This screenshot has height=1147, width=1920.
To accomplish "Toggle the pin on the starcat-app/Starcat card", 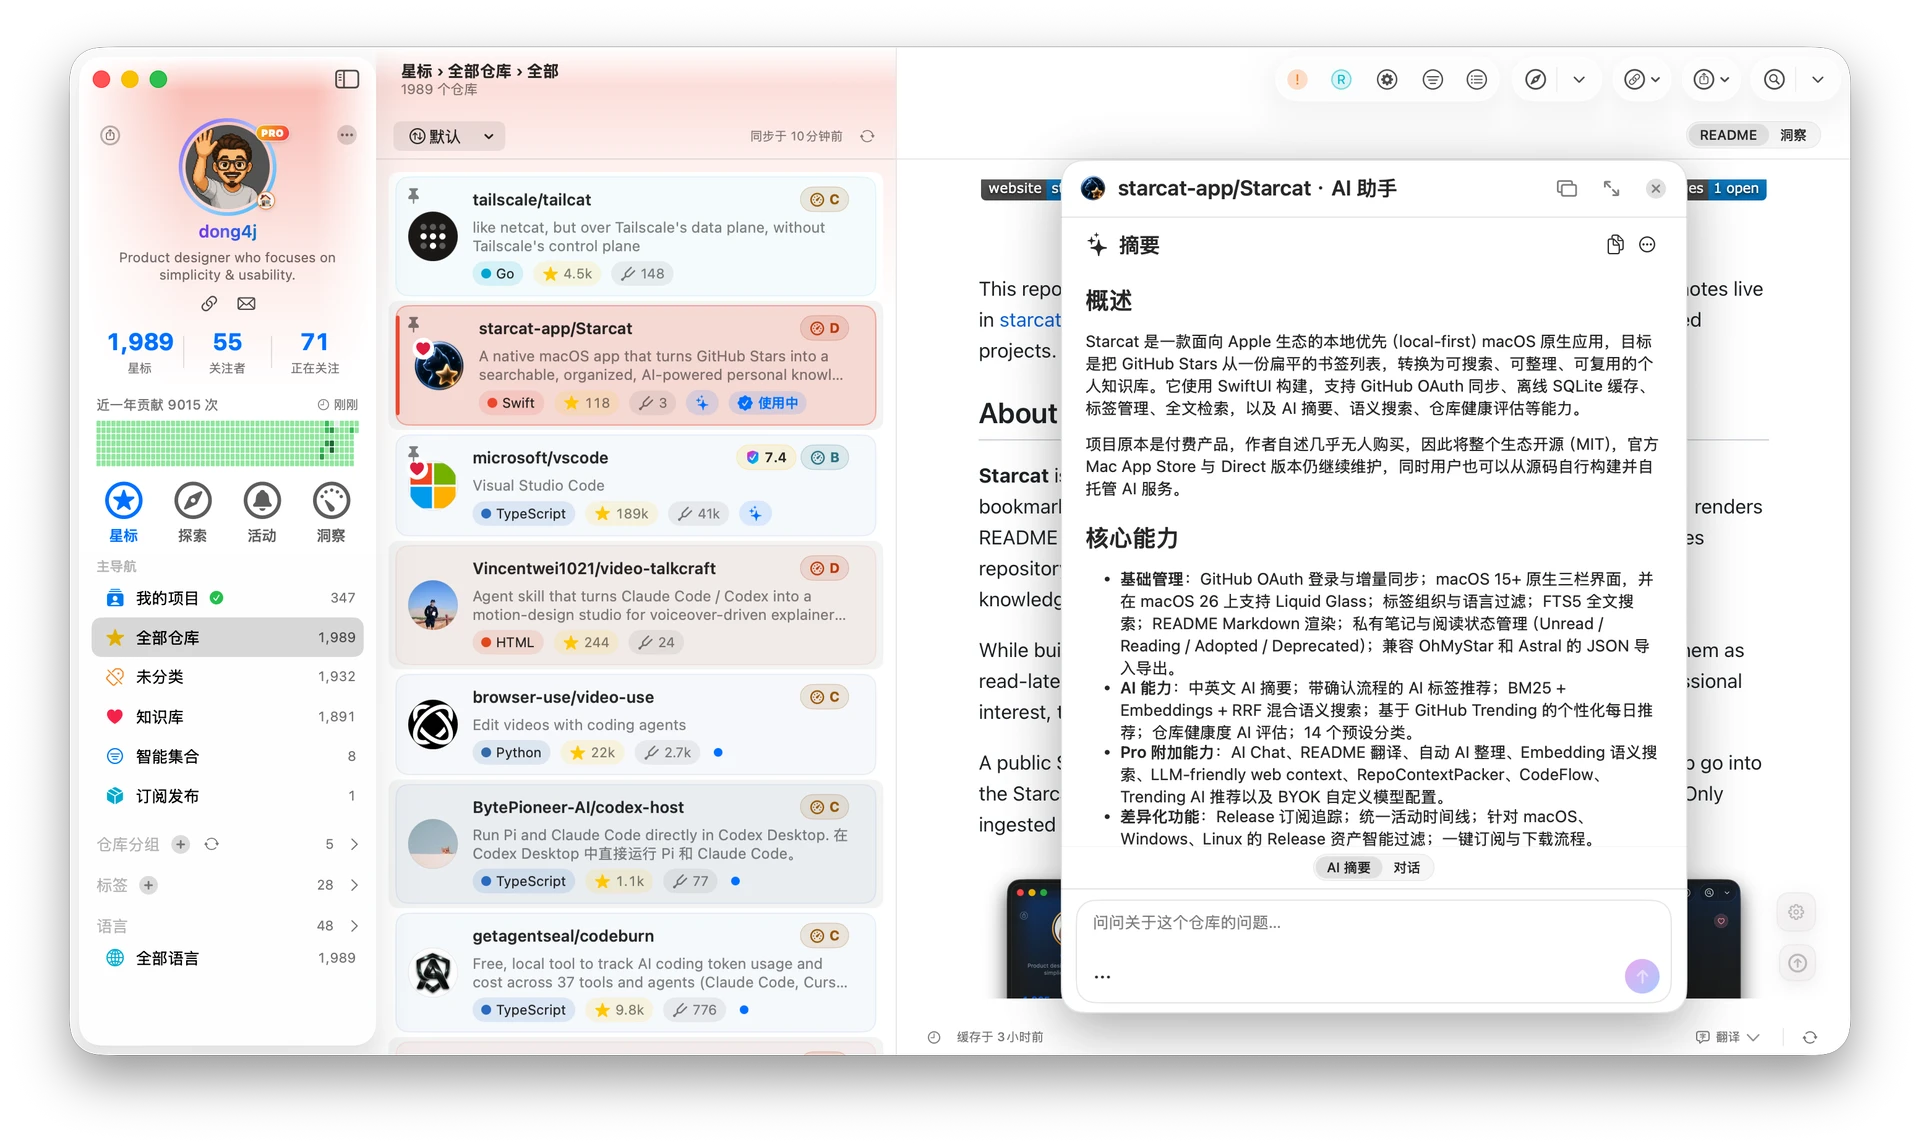I will [x=413, y=324].
